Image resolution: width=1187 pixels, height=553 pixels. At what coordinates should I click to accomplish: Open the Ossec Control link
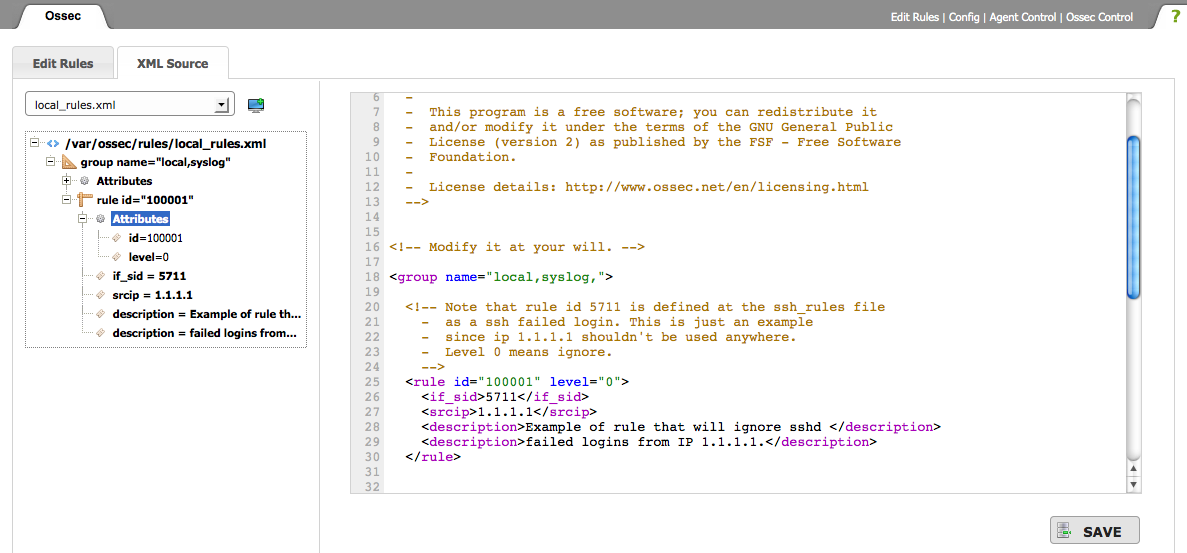pyautogui.click(x=1100, y=17)
